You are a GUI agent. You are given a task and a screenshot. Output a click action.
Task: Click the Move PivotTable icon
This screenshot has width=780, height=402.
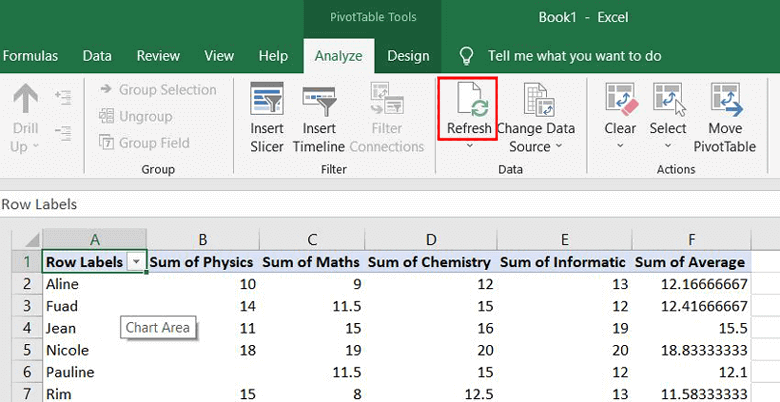click(725, 101)
